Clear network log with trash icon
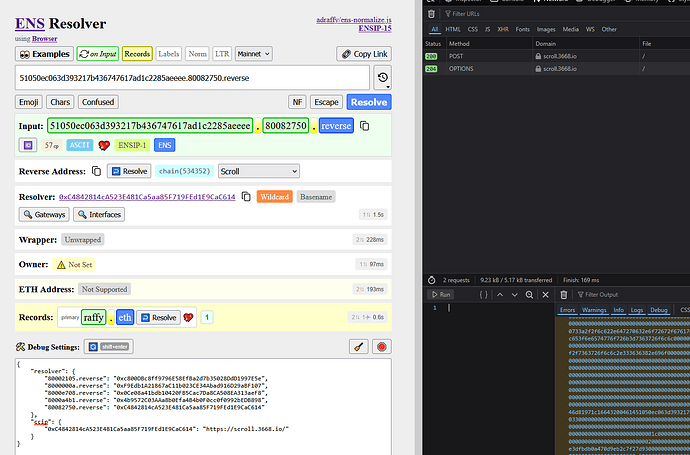This screenshot has width=690, height=455. pos(431,14)
